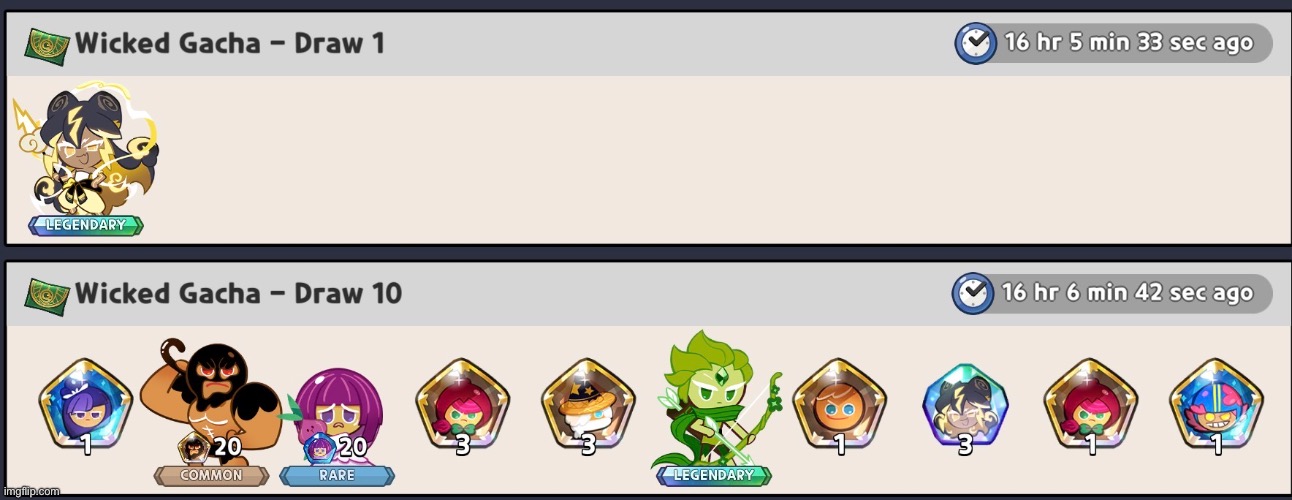Click the Common rarity badge
1292x500 pixels.
coord(211,476)
